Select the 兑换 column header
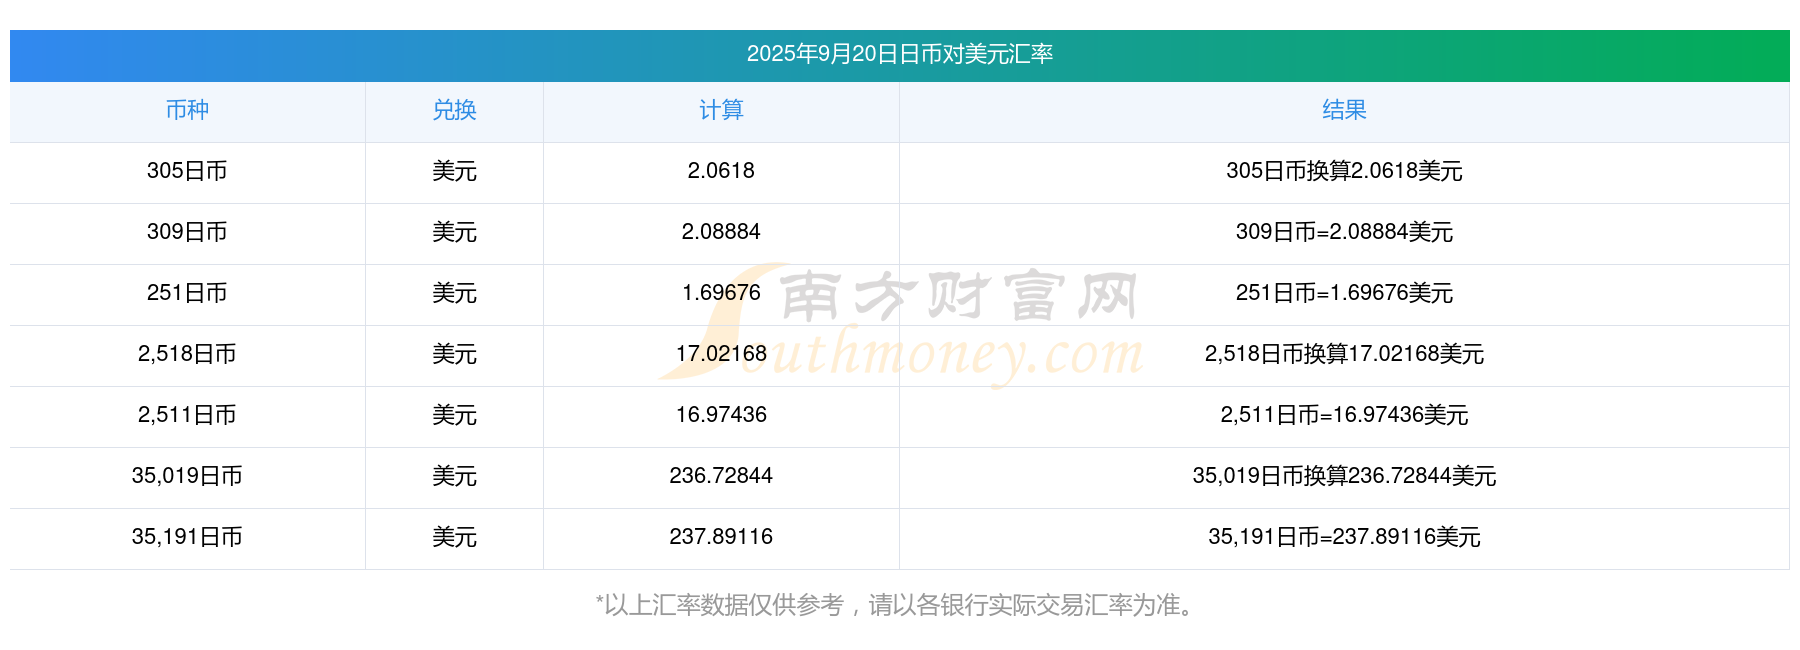Viewport: 1800px width, 650px height. pos(454,110)
